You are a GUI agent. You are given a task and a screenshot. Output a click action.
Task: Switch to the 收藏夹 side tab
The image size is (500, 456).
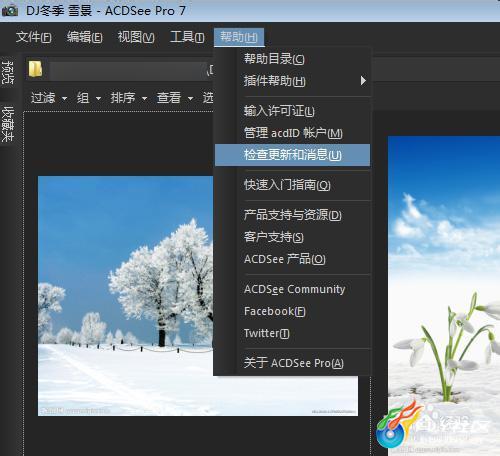[x=7, y=124]
